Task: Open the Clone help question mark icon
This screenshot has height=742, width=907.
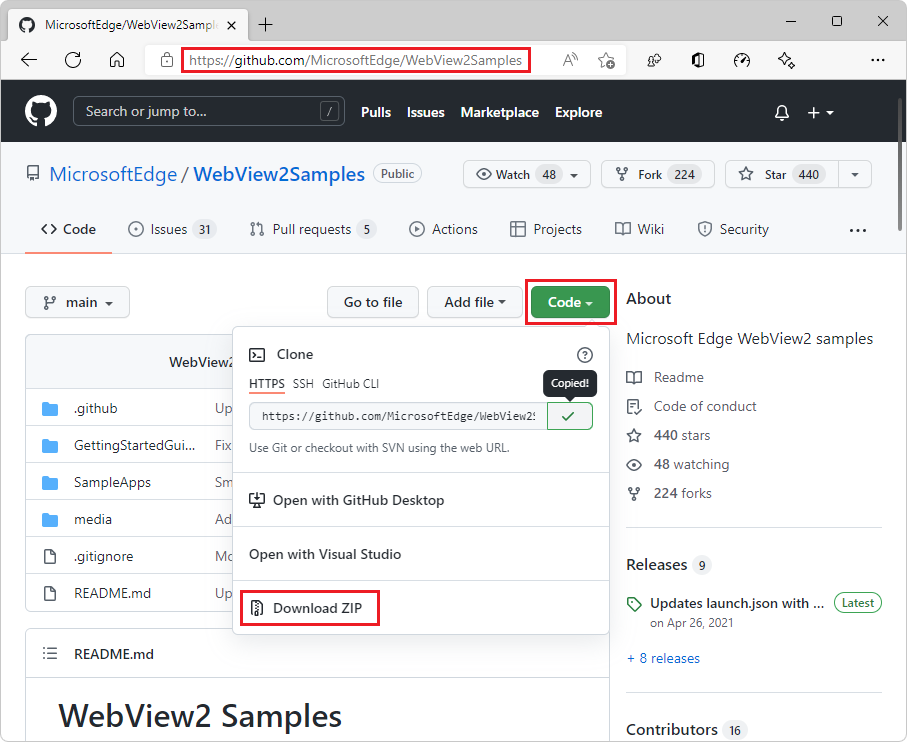Action: point(585,355)
